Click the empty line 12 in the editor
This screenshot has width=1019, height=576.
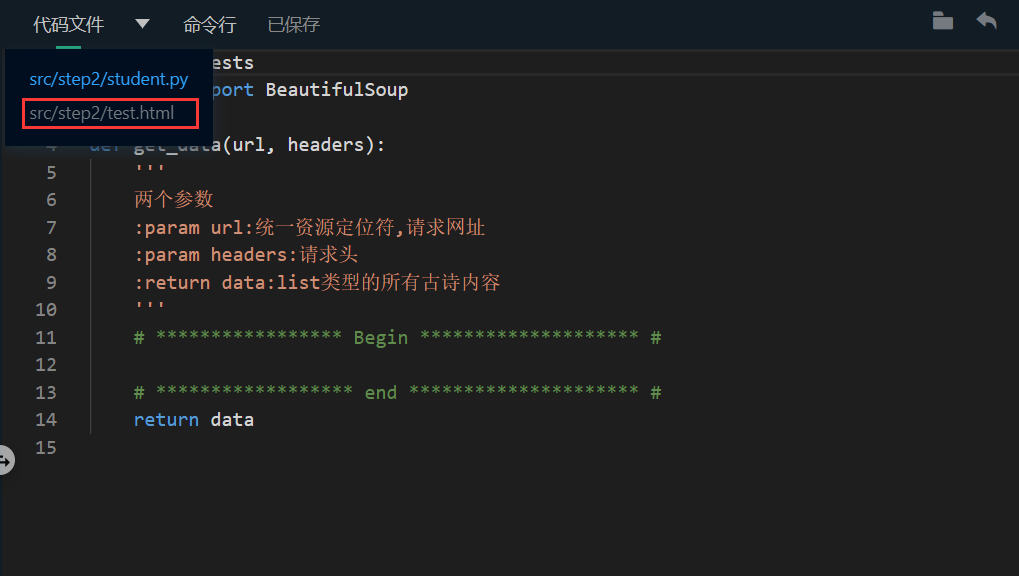(x=300, y=364)
